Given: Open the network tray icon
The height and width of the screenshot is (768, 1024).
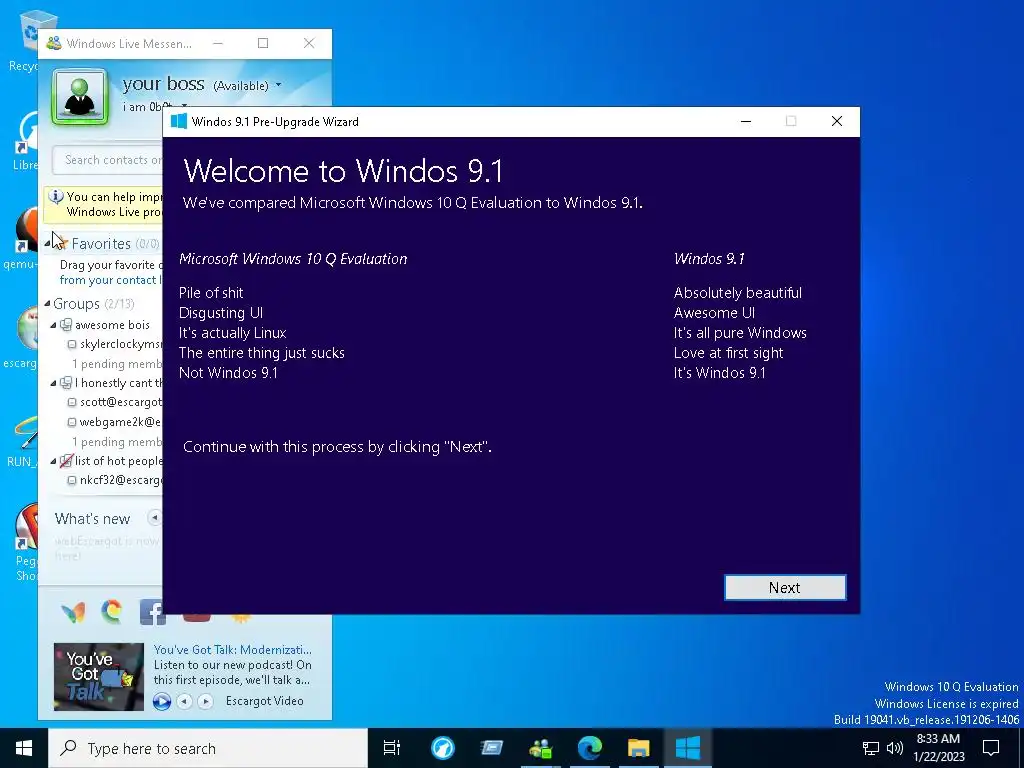Looking at the screenshot, I should point(871,748).
